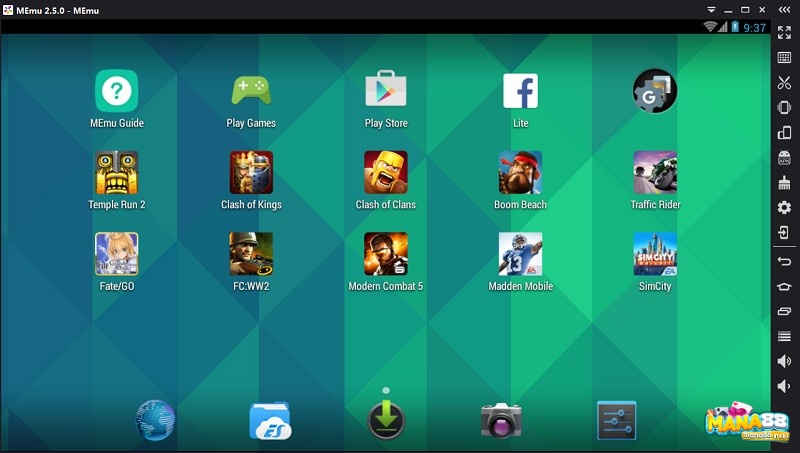The width and height of the screenshot is (800, 453).
Task: Start the Boom Beach game
Action: (520, 172)
